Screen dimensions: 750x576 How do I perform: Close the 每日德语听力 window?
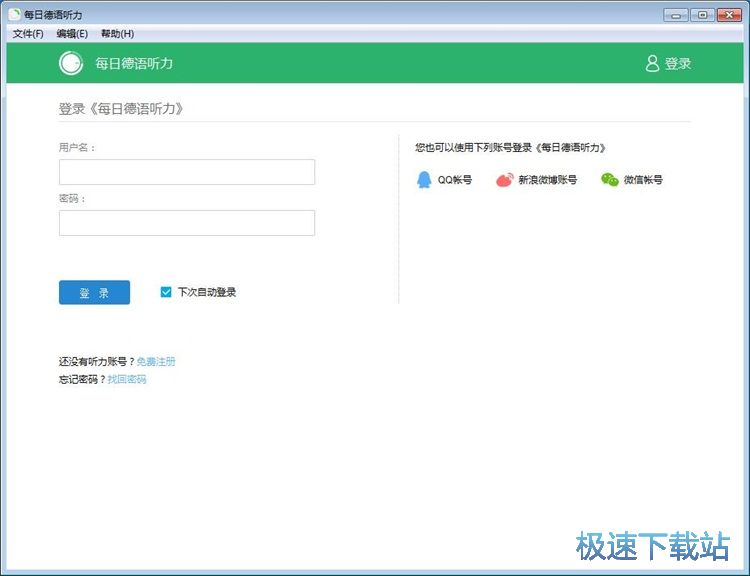(x=729, y=14)
